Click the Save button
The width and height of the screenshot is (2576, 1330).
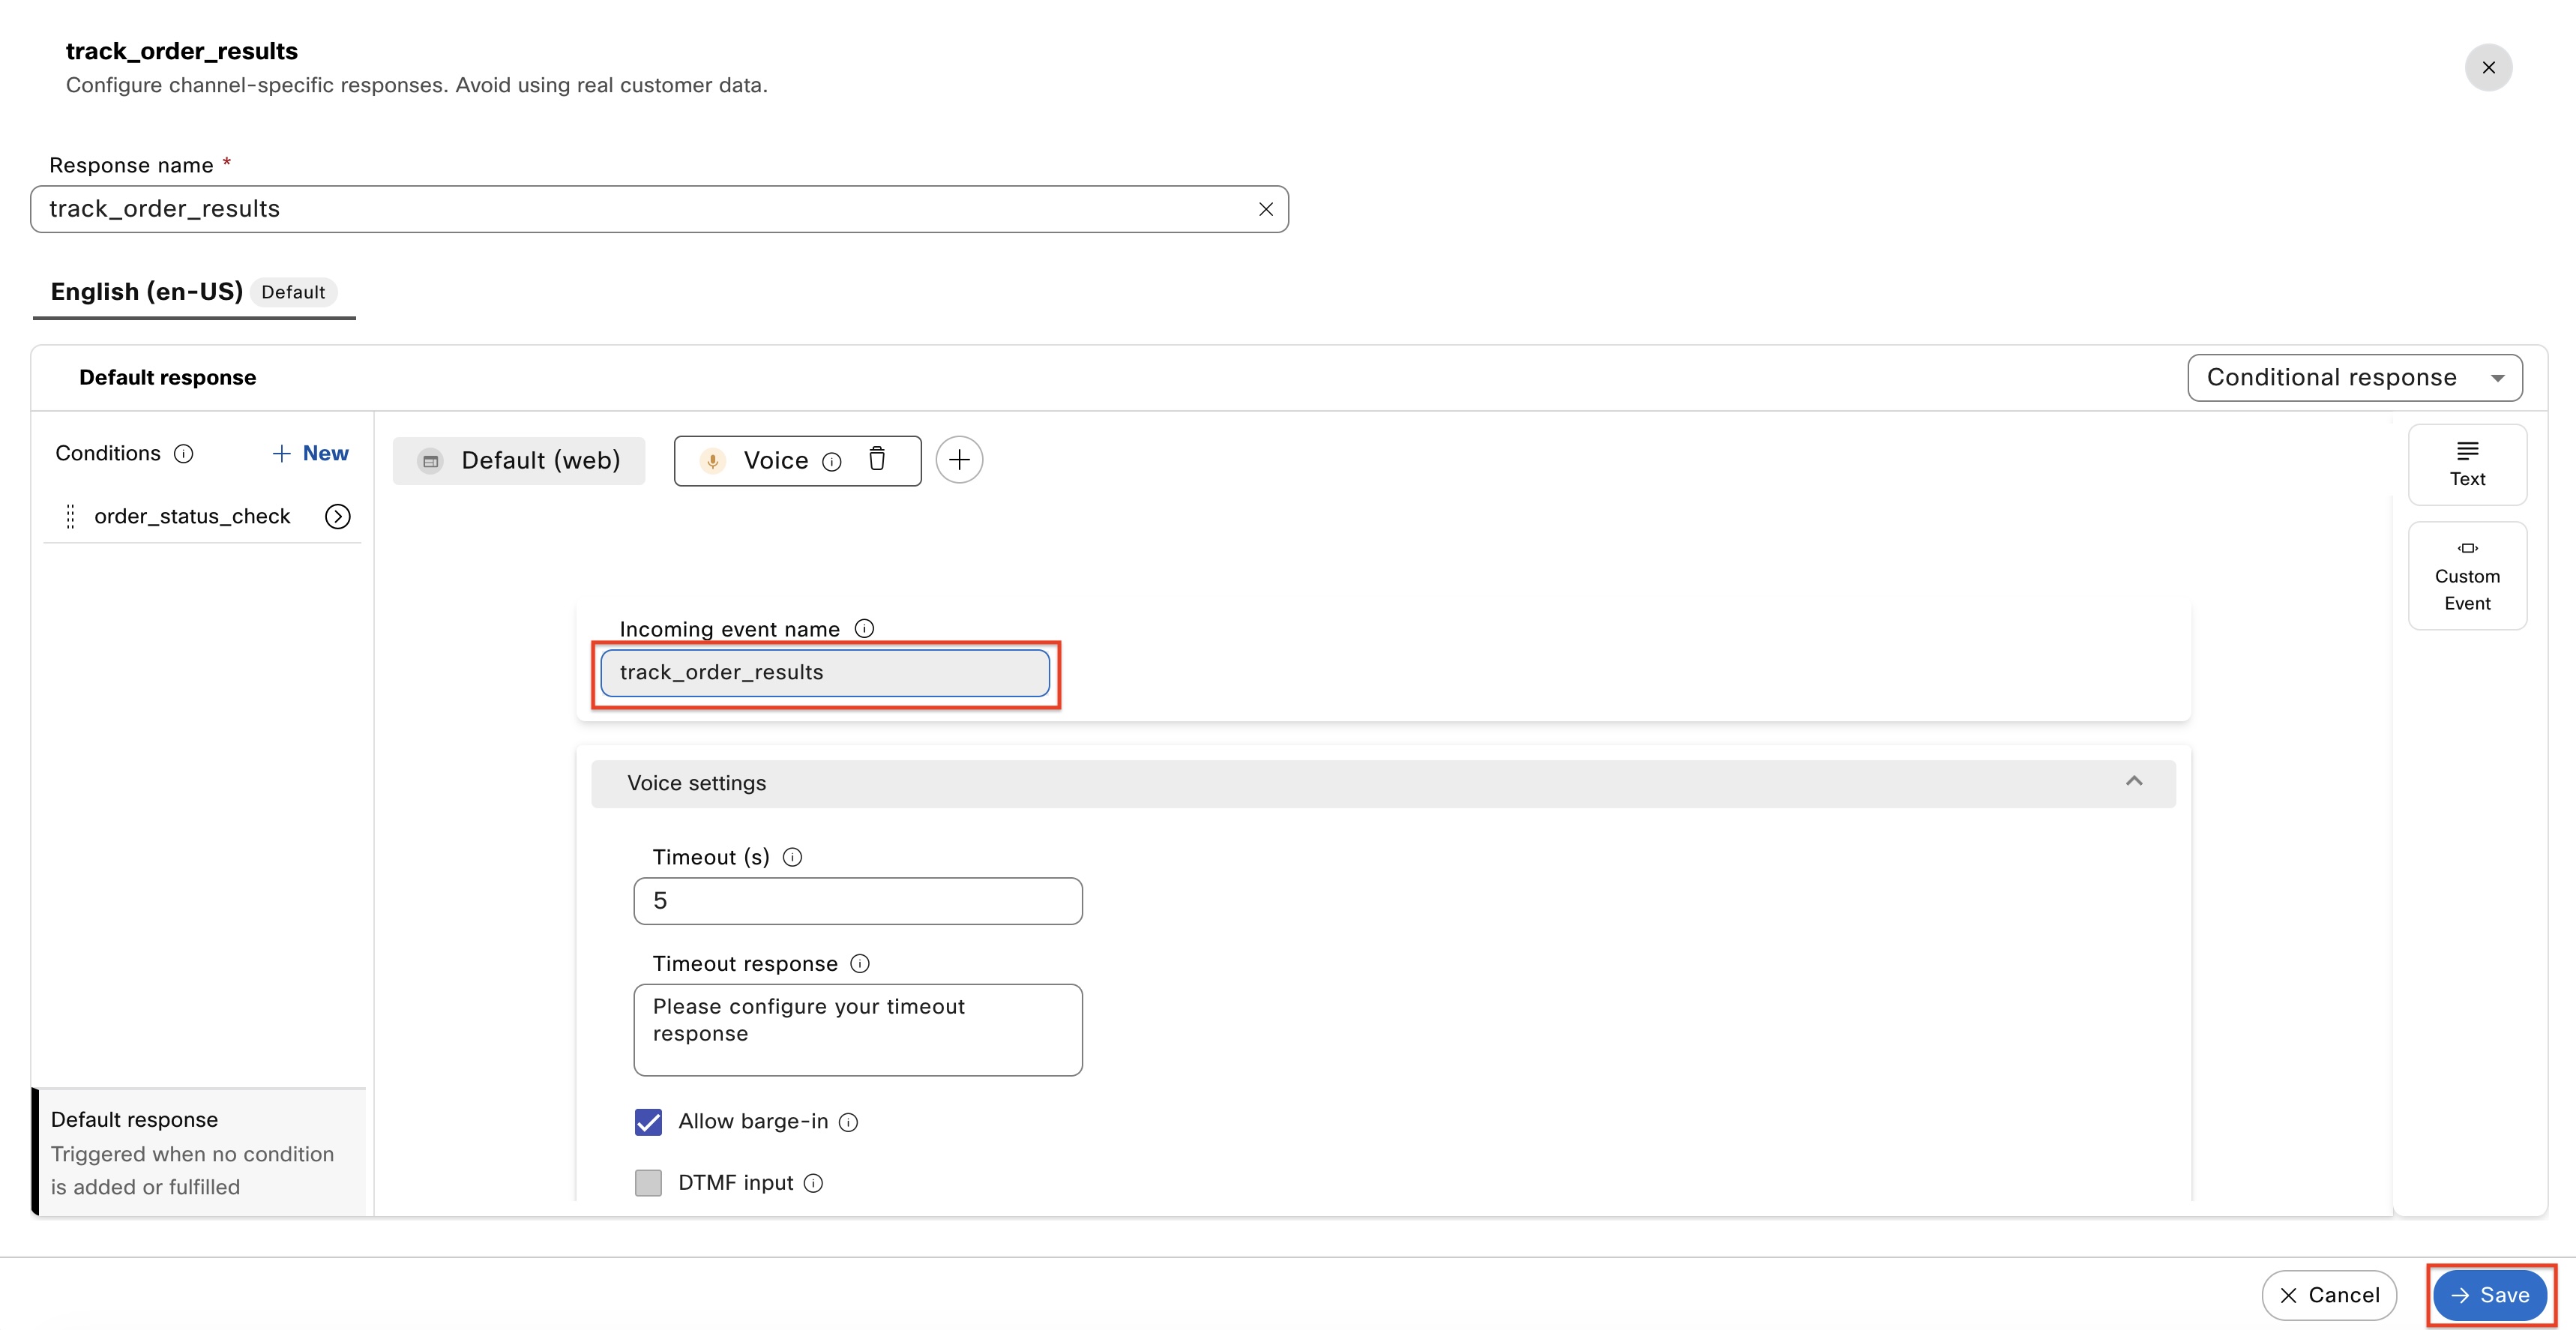coord(2489,1295)
